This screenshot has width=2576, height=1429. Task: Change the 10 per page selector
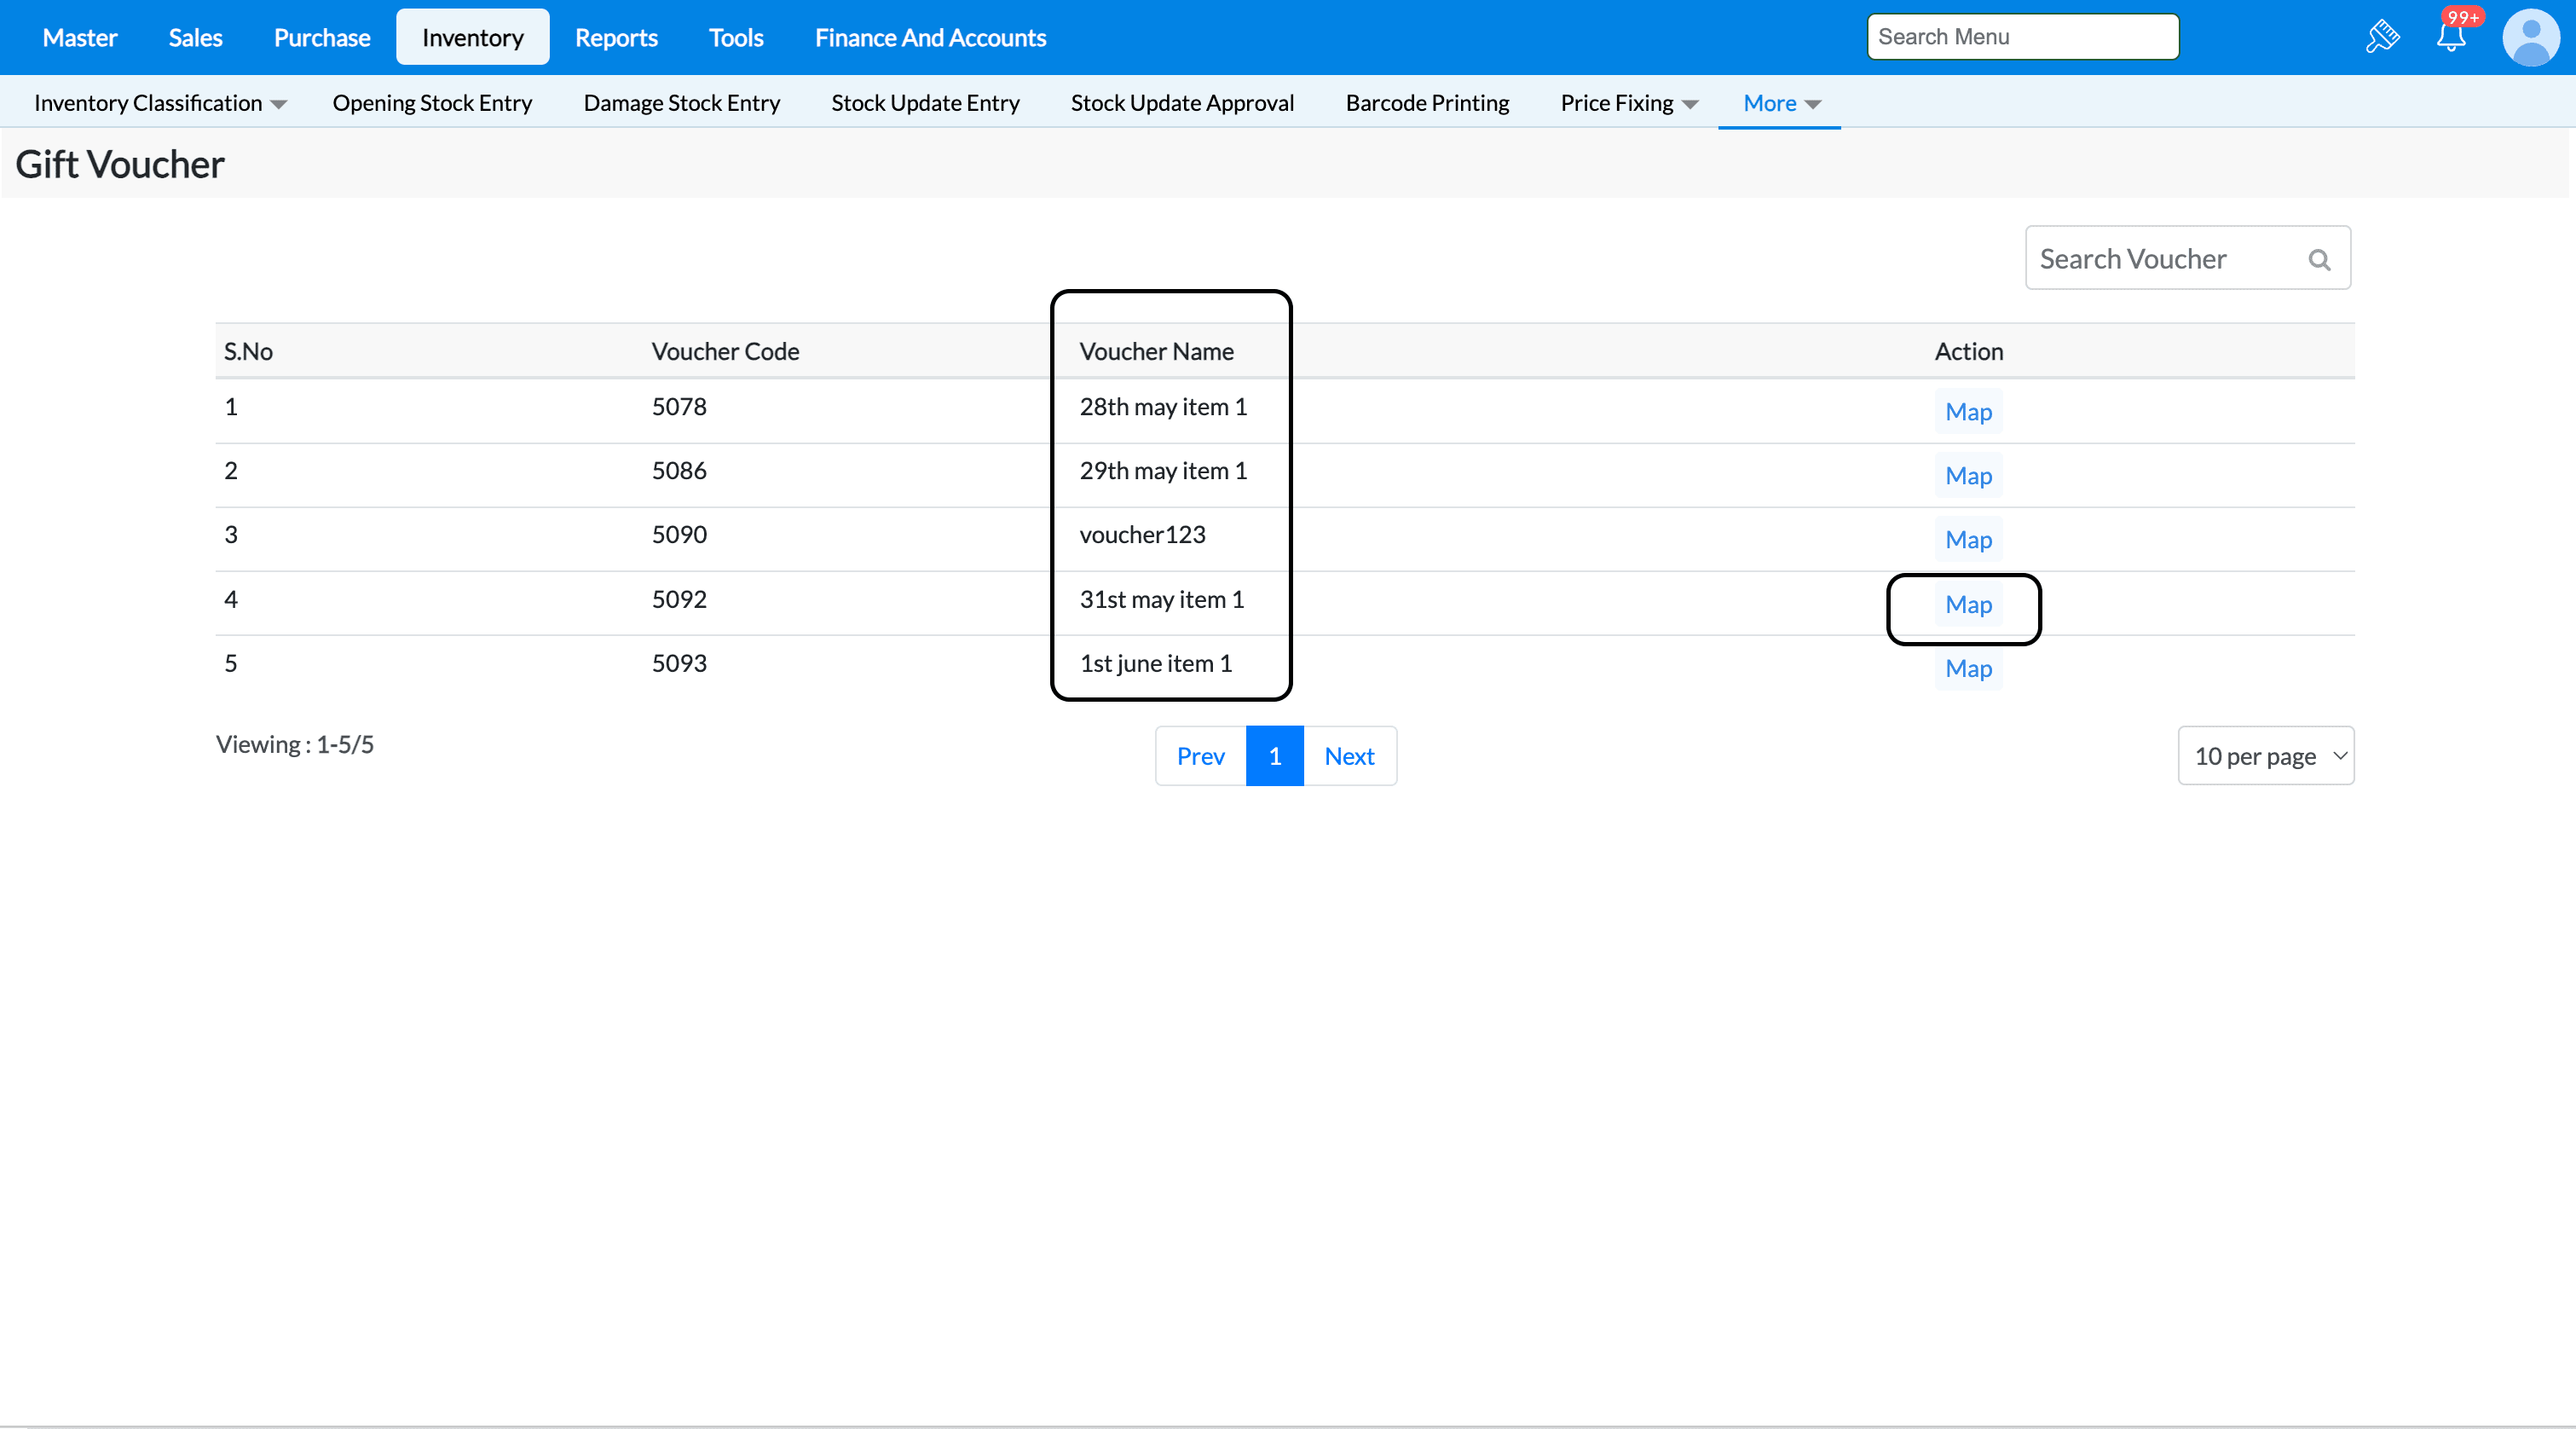(x=2265, y=756)
